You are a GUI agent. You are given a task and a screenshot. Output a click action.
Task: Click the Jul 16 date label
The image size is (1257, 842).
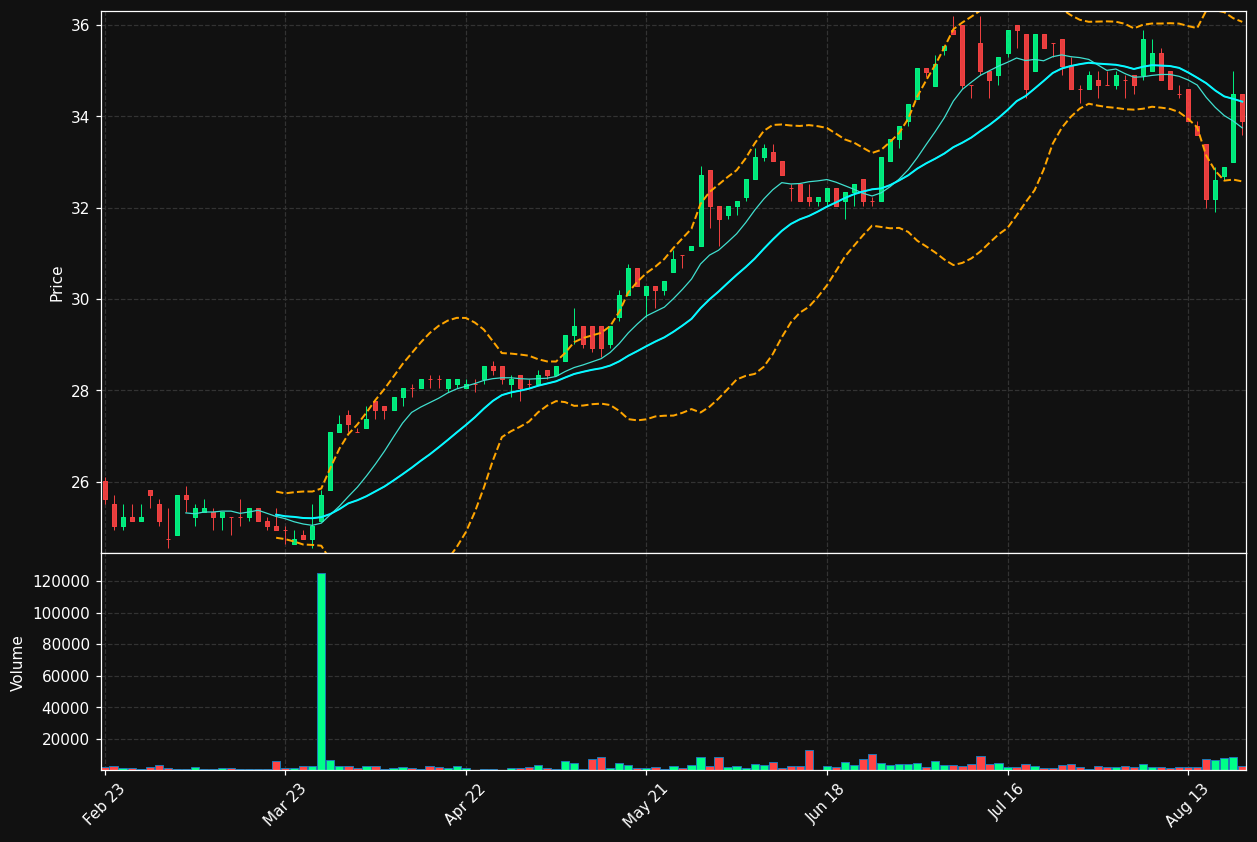coord(1008,804)
